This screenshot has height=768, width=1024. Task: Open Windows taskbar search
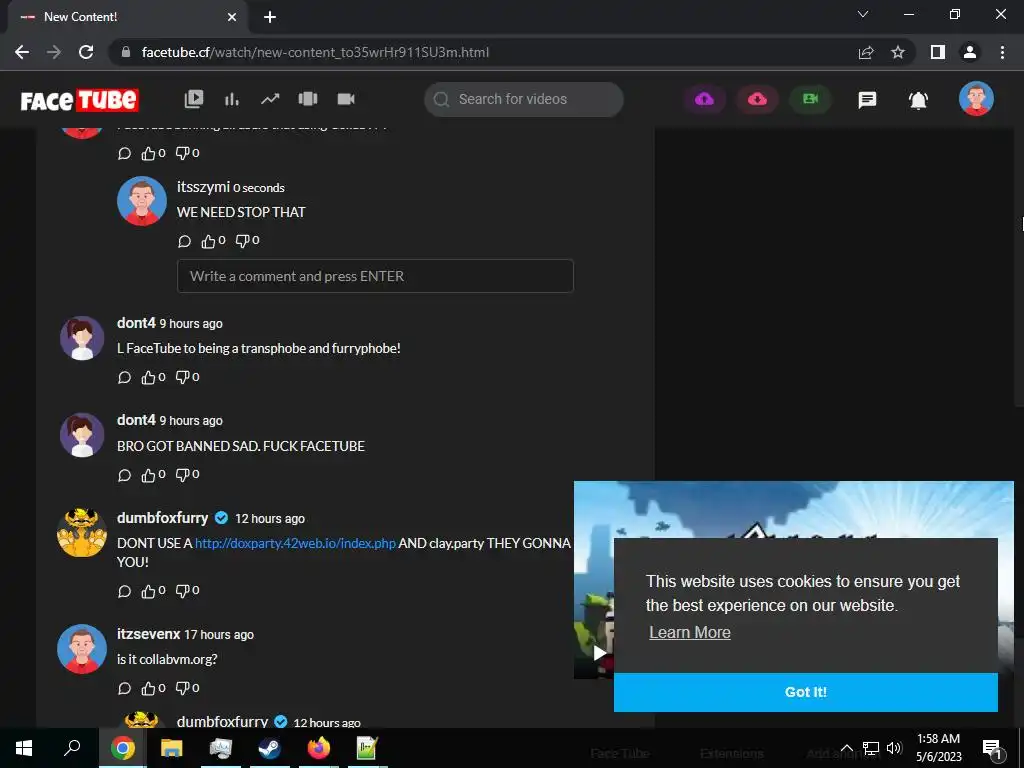point(72,748)
